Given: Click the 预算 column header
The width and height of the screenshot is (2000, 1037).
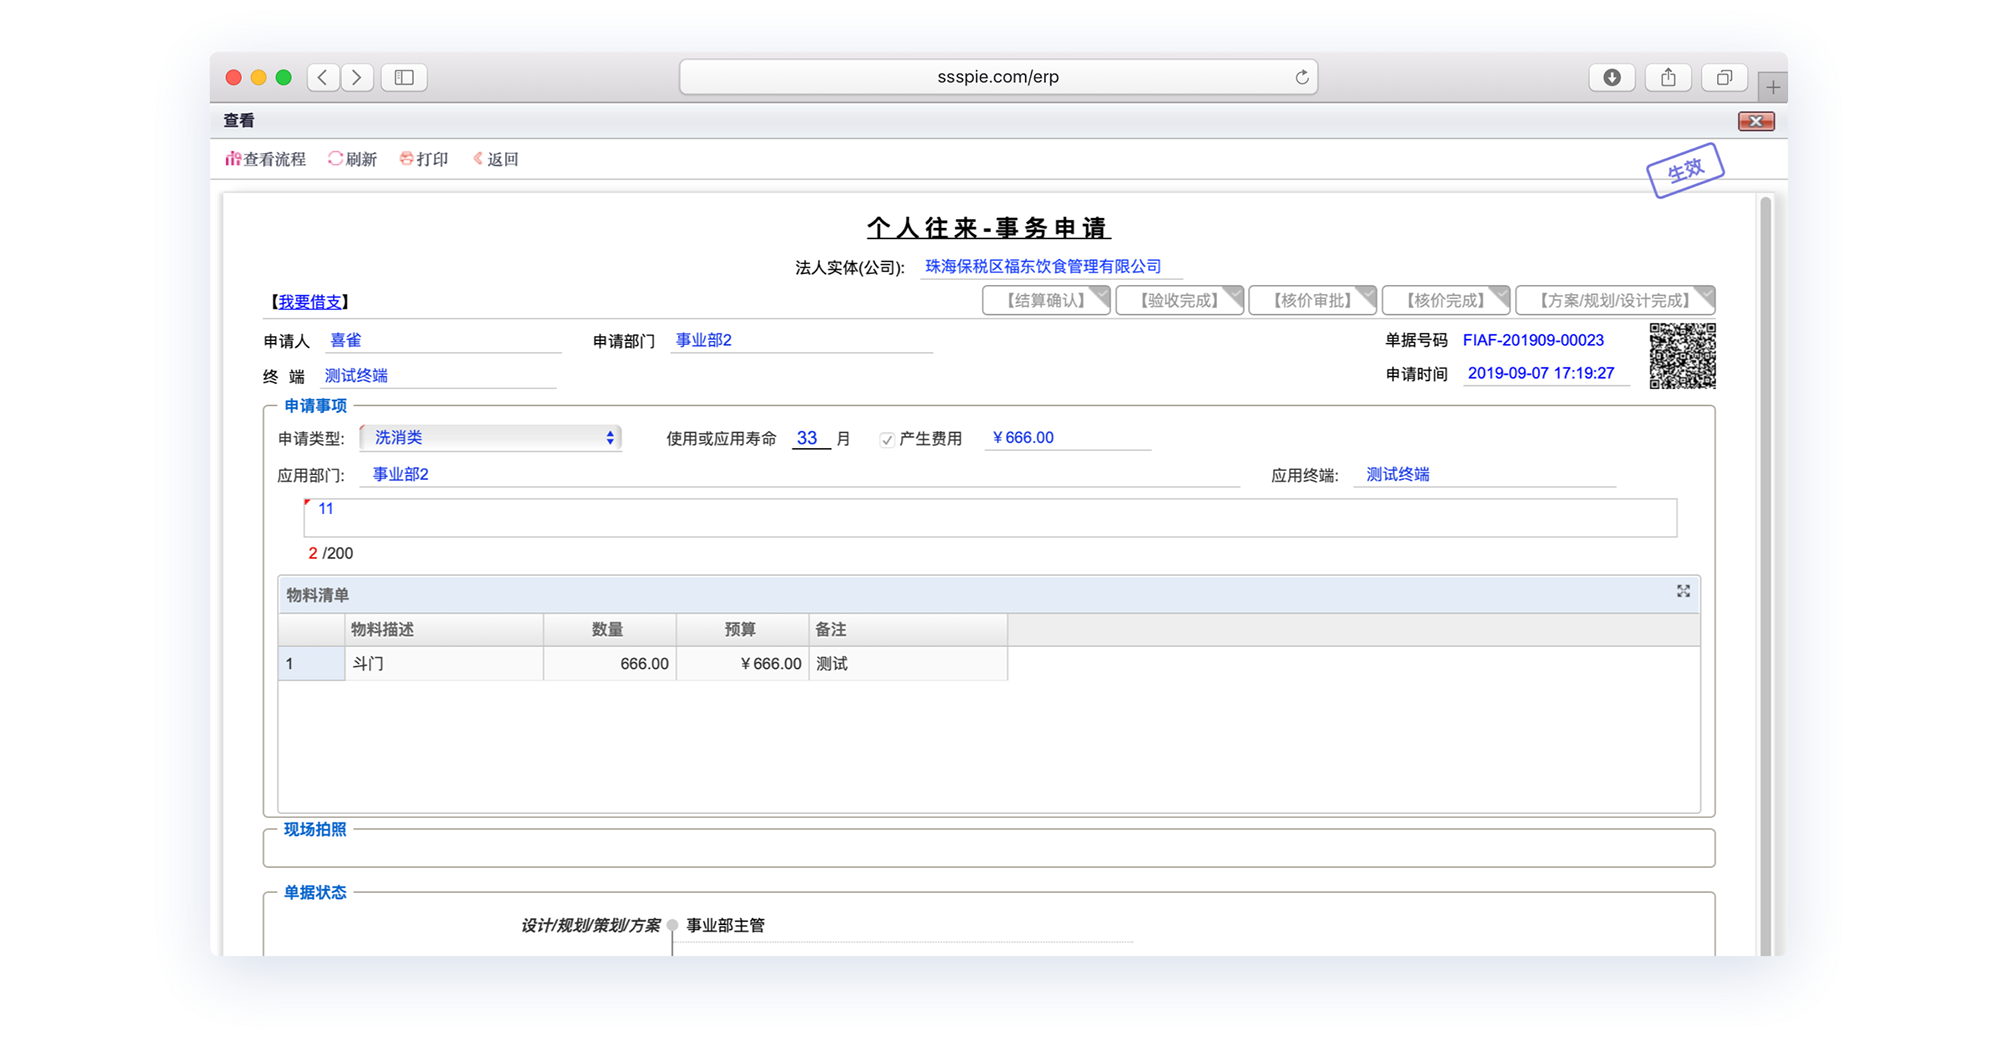Looking at the screenshot, I should [x=742, y=630].
